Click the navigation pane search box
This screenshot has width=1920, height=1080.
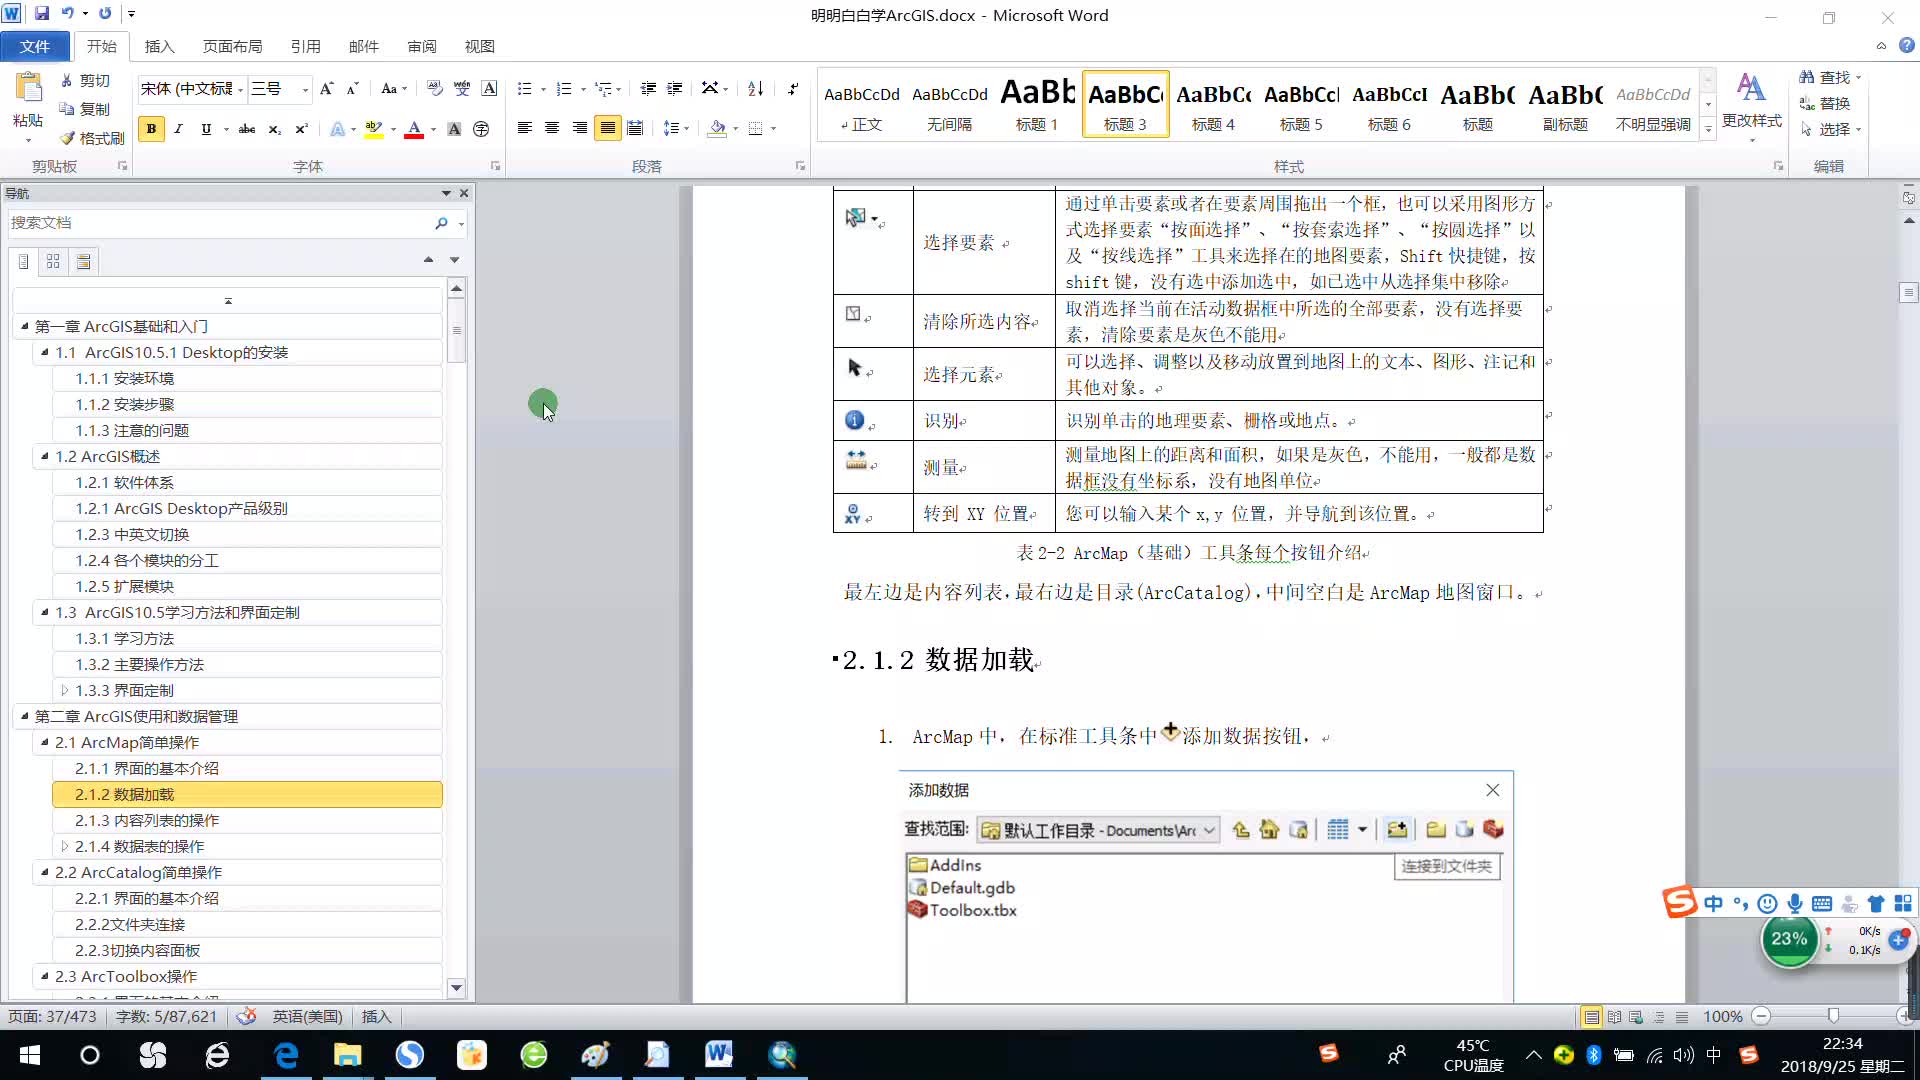[220, 223]
